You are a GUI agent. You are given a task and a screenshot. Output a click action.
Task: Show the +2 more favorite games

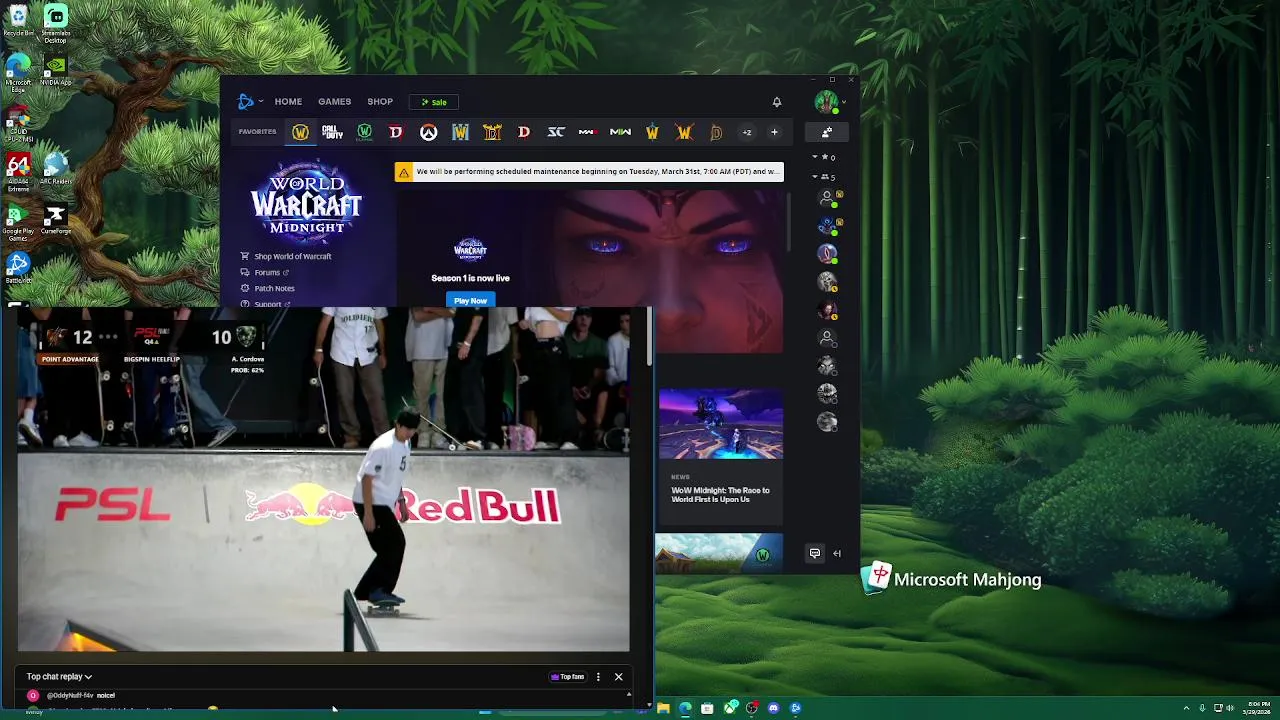tap(746, 132)
